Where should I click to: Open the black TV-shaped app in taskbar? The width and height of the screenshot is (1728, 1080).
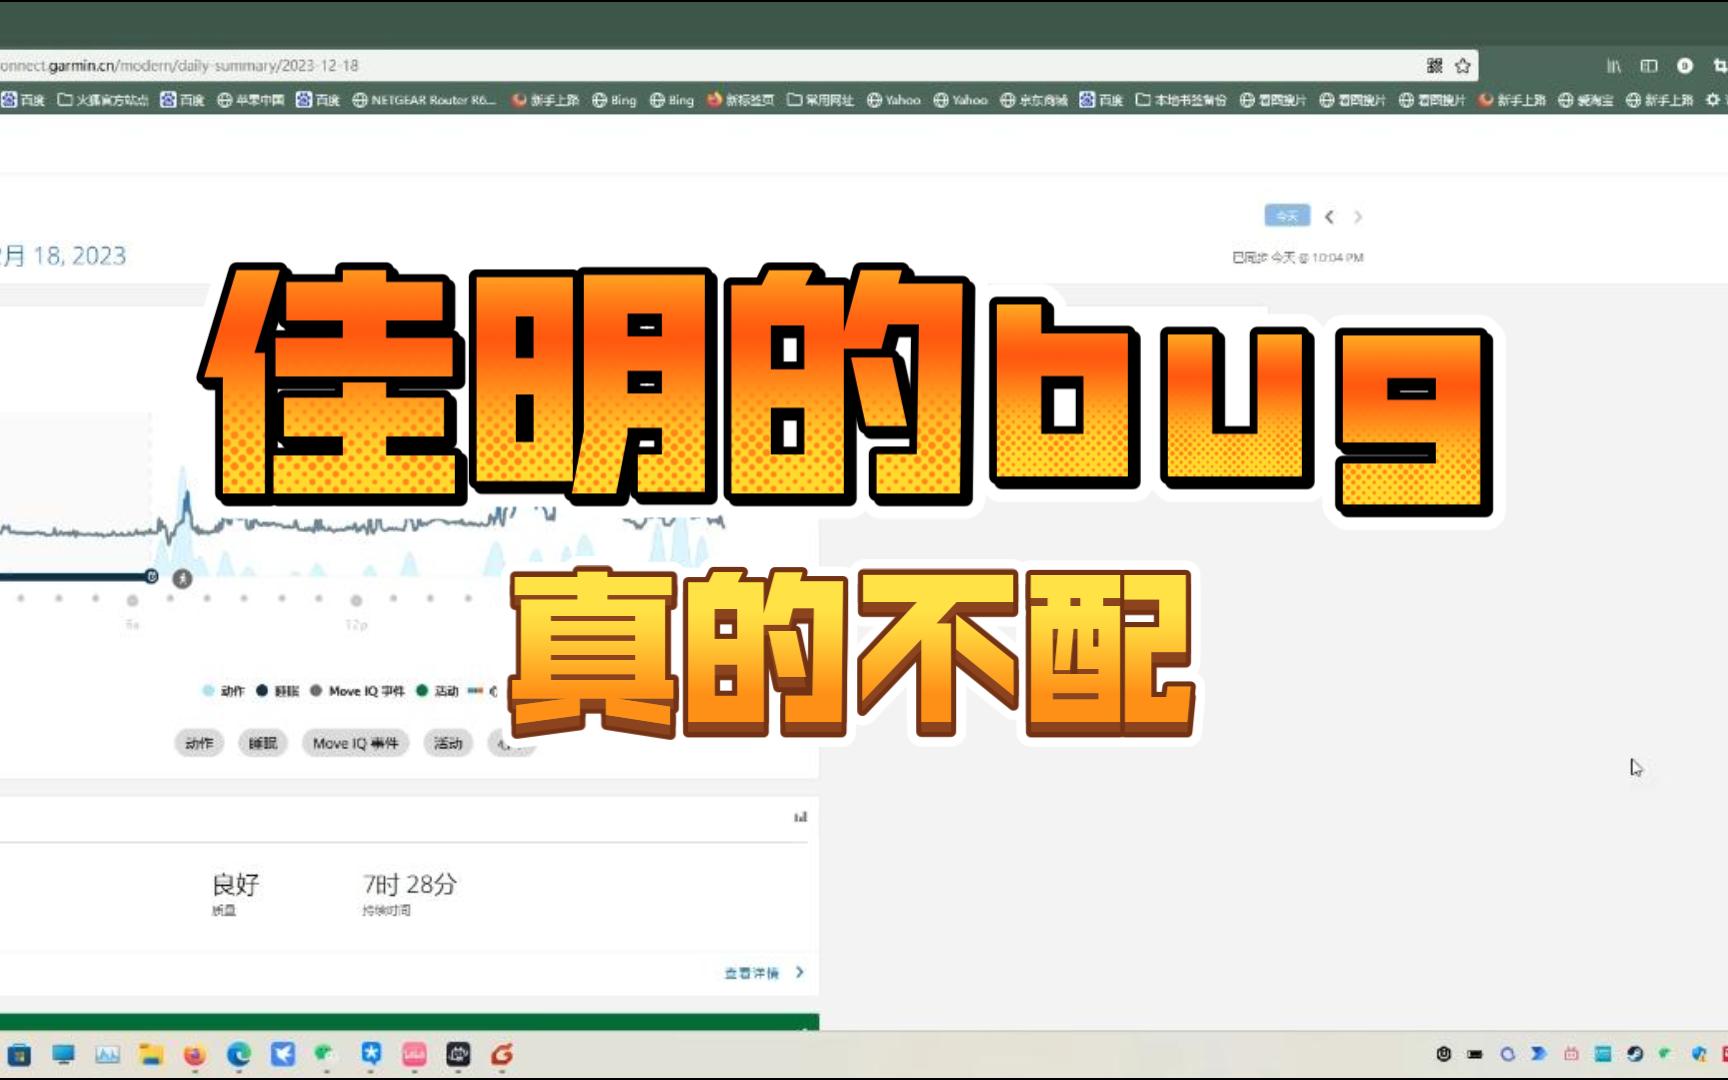pyautogui.click(x=458, y=1054)
